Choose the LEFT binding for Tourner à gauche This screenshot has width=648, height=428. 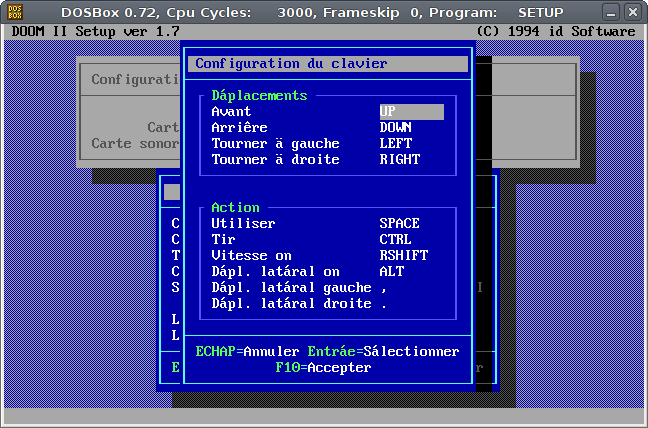click(395, 144)
